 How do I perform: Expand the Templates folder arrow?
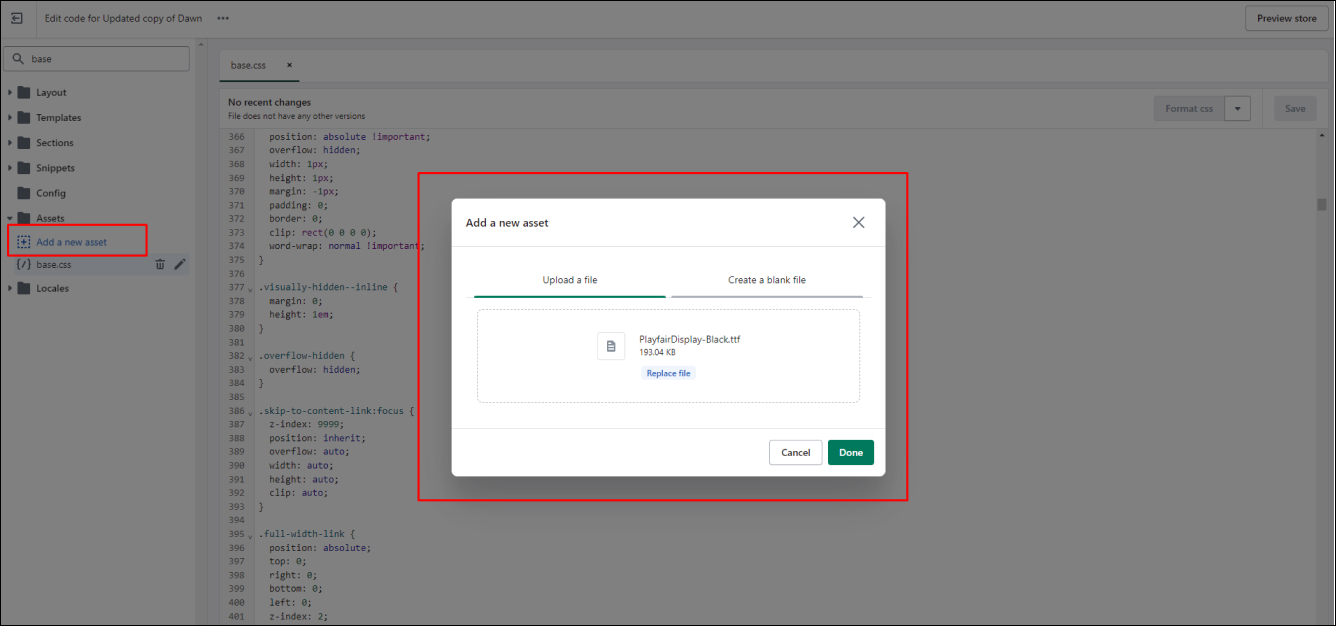pos(10,117)
